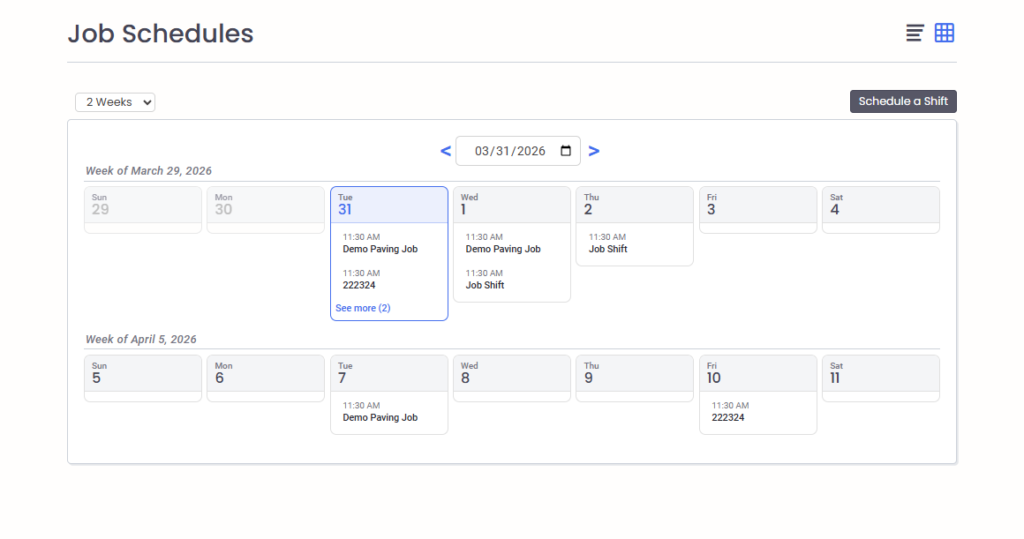Open Demo Paving Job on Wednesday 1
The image size is (1024, 539).
(x=503, y=249)
